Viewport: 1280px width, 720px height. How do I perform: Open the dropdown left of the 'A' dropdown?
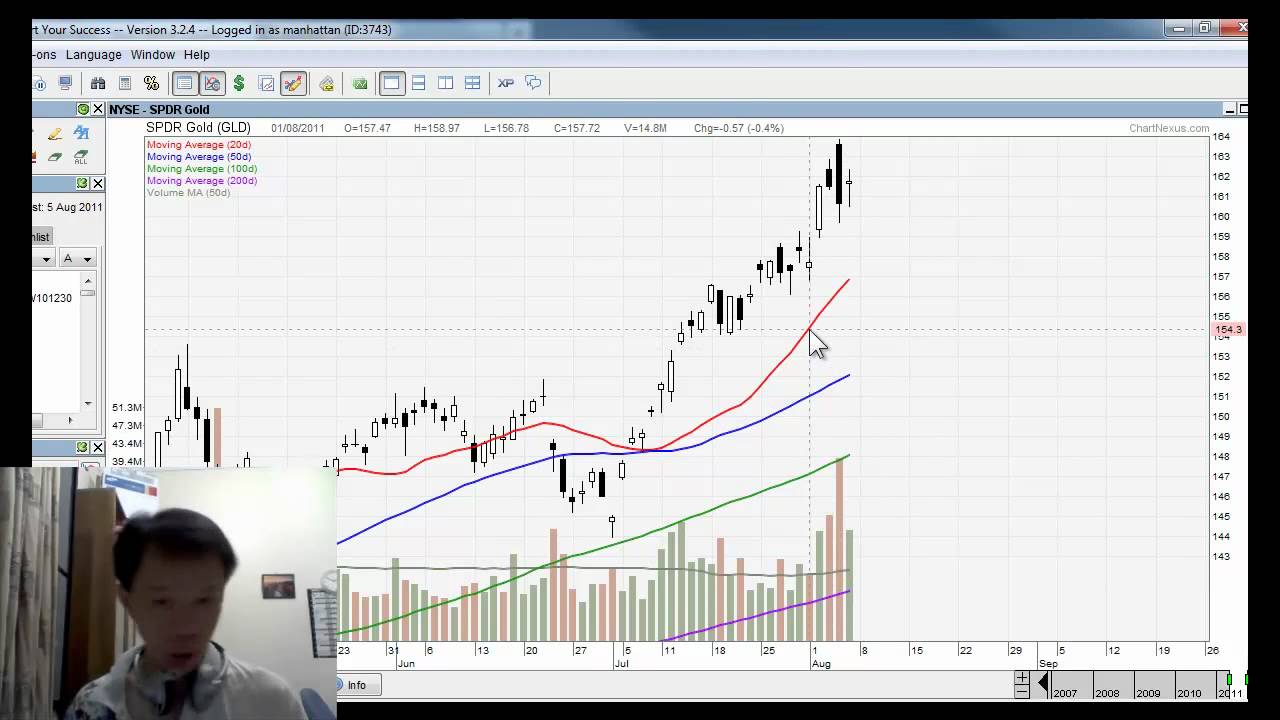click(x=43, y=259)
